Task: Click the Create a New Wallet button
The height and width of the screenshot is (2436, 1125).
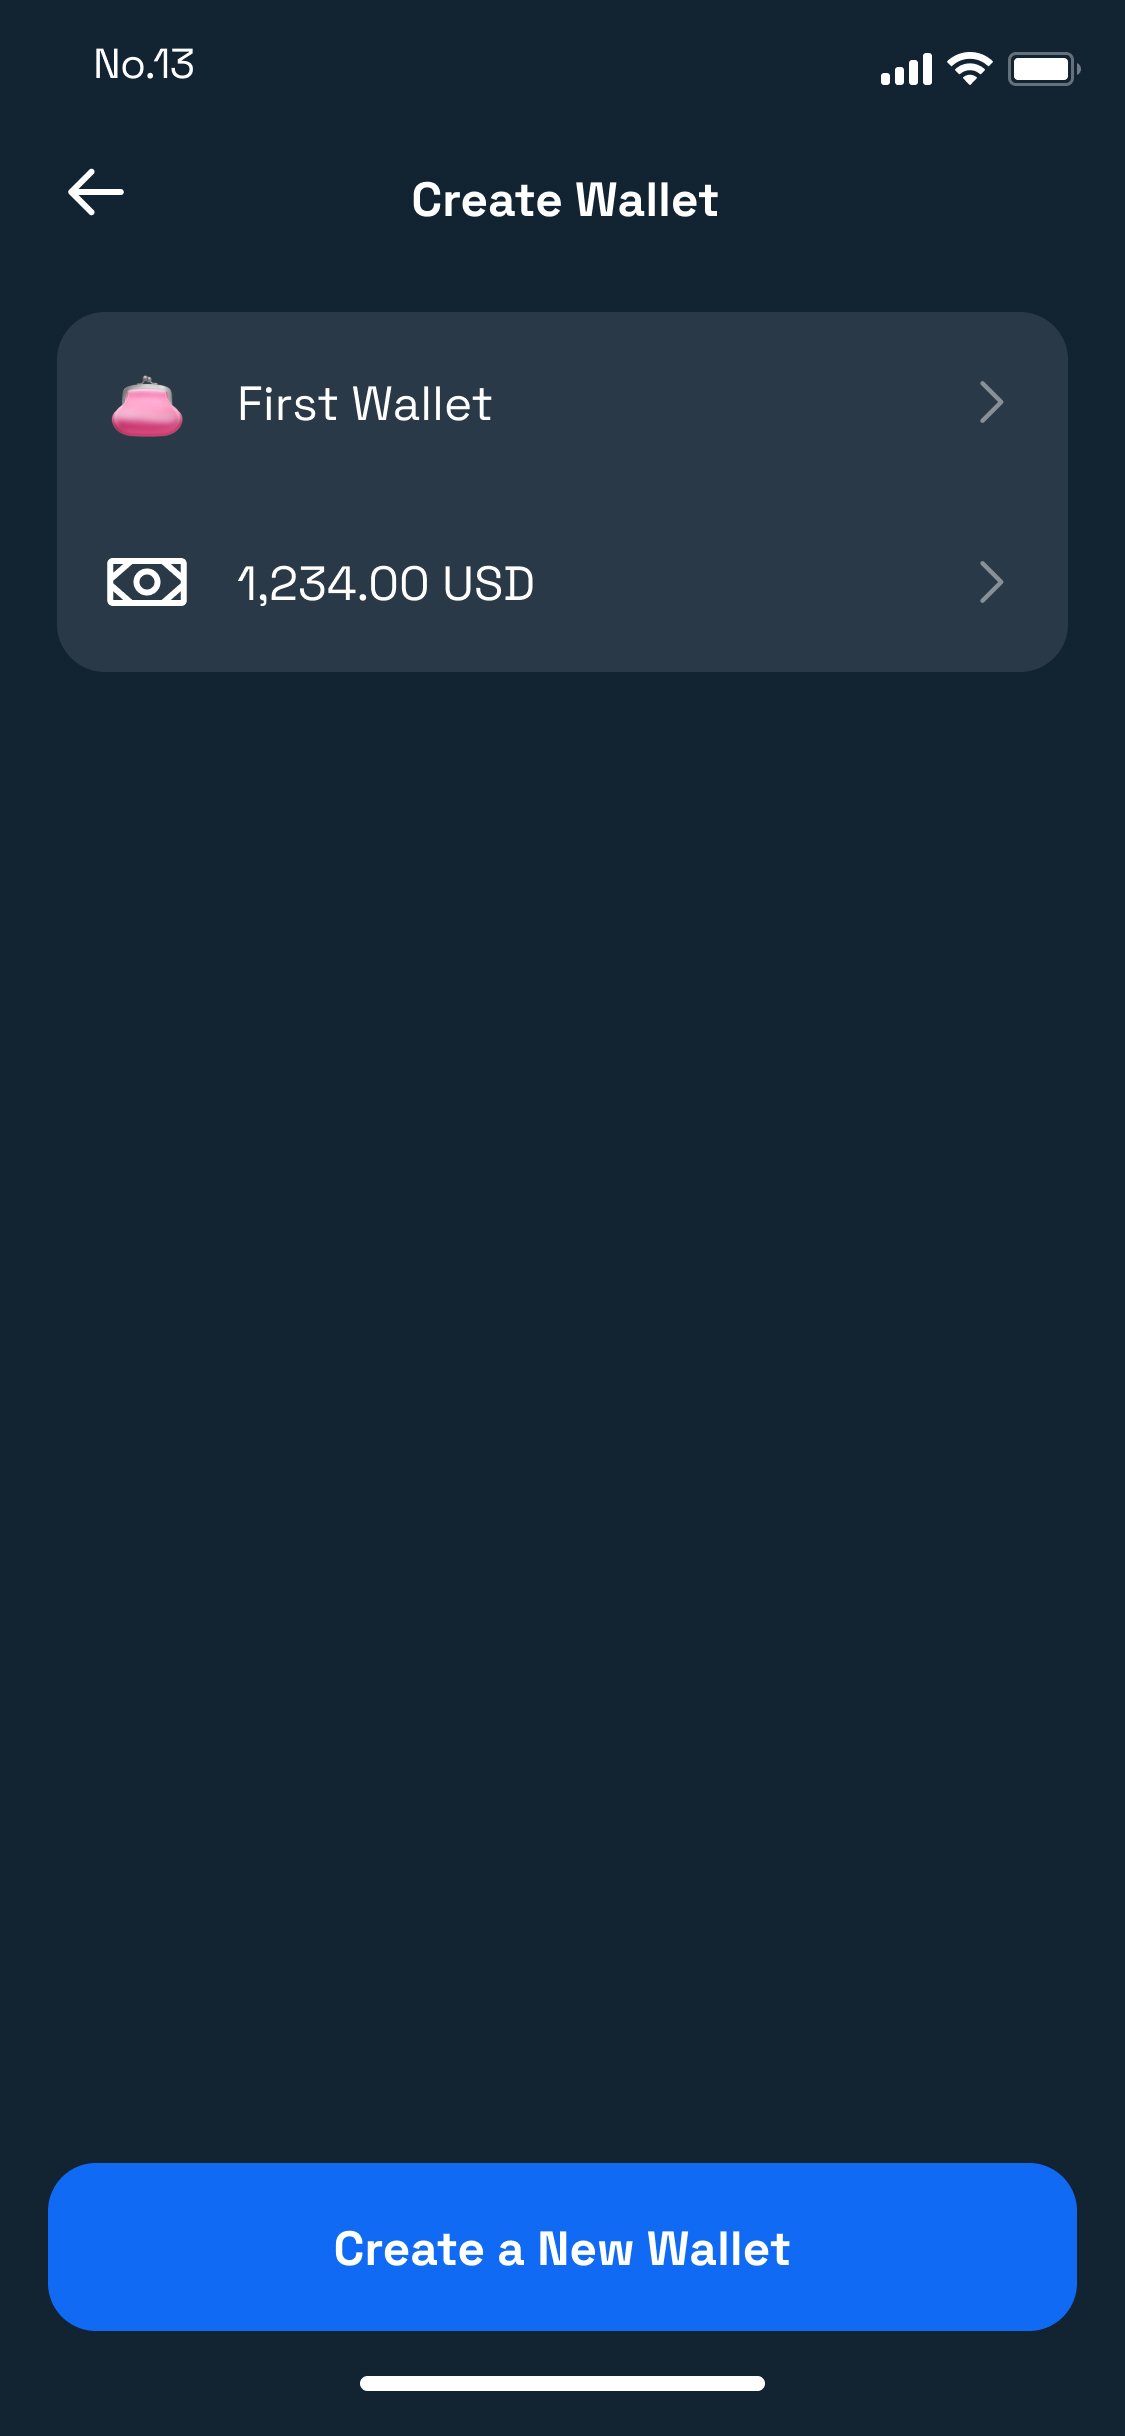Action: point(562,2247)
